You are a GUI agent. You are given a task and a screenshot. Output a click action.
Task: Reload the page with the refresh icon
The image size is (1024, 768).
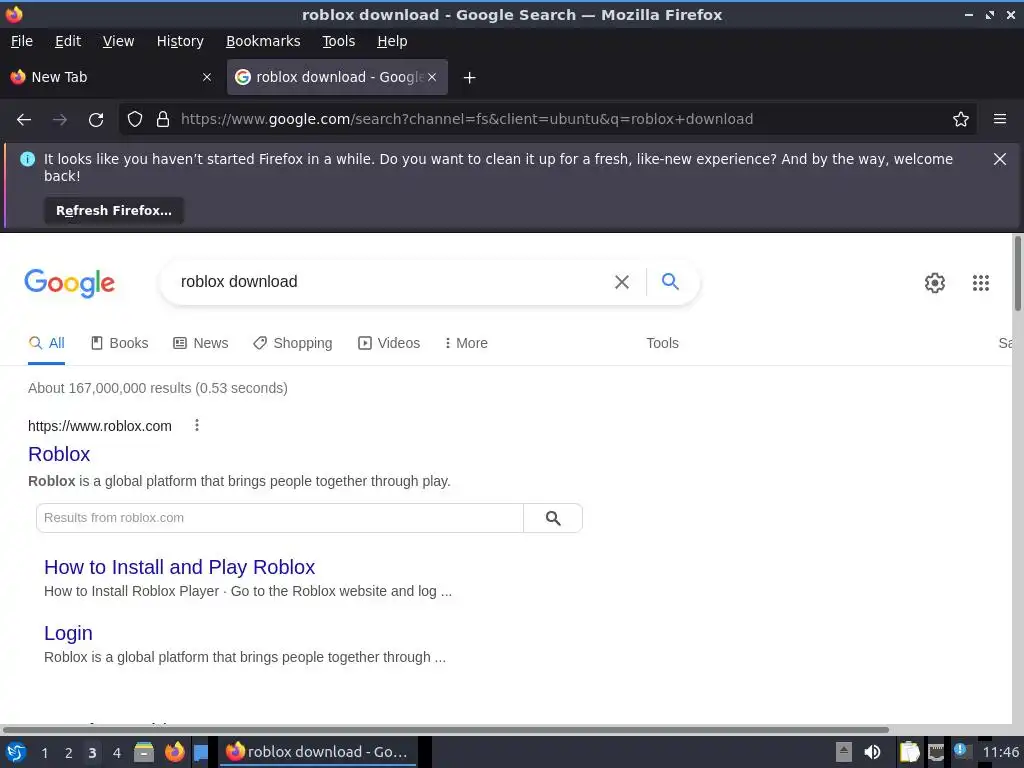tap(96, 120)
